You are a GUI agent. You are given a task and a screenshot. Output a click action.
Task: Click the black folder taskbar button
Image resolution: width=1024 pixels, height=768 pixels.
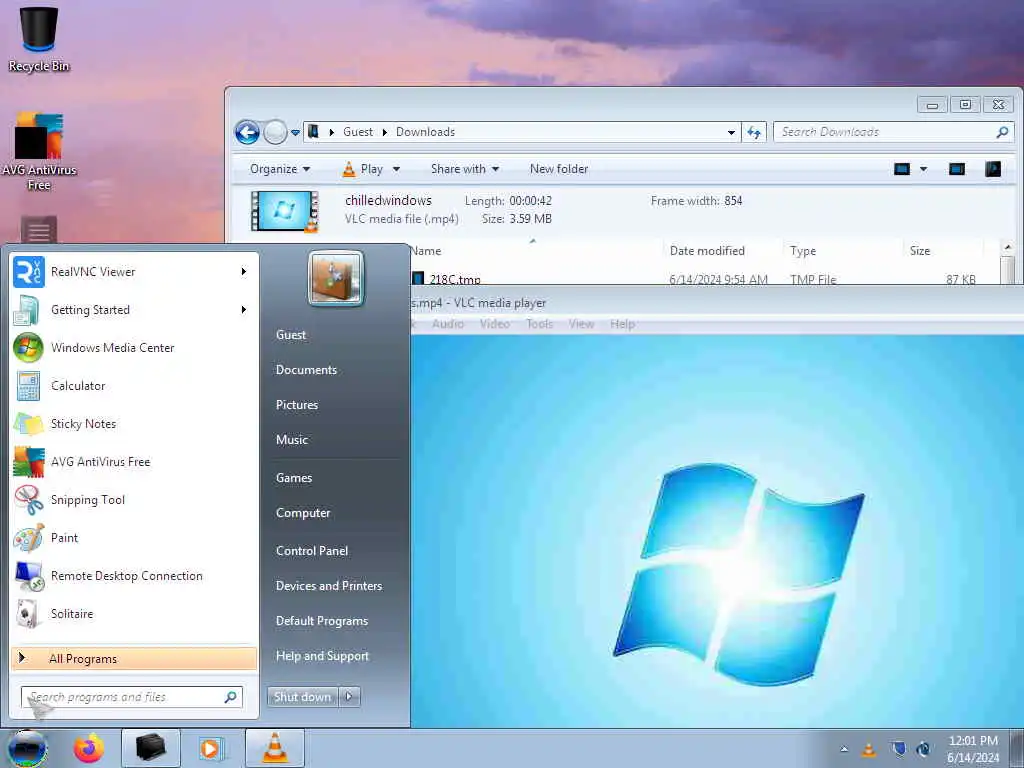151,748
